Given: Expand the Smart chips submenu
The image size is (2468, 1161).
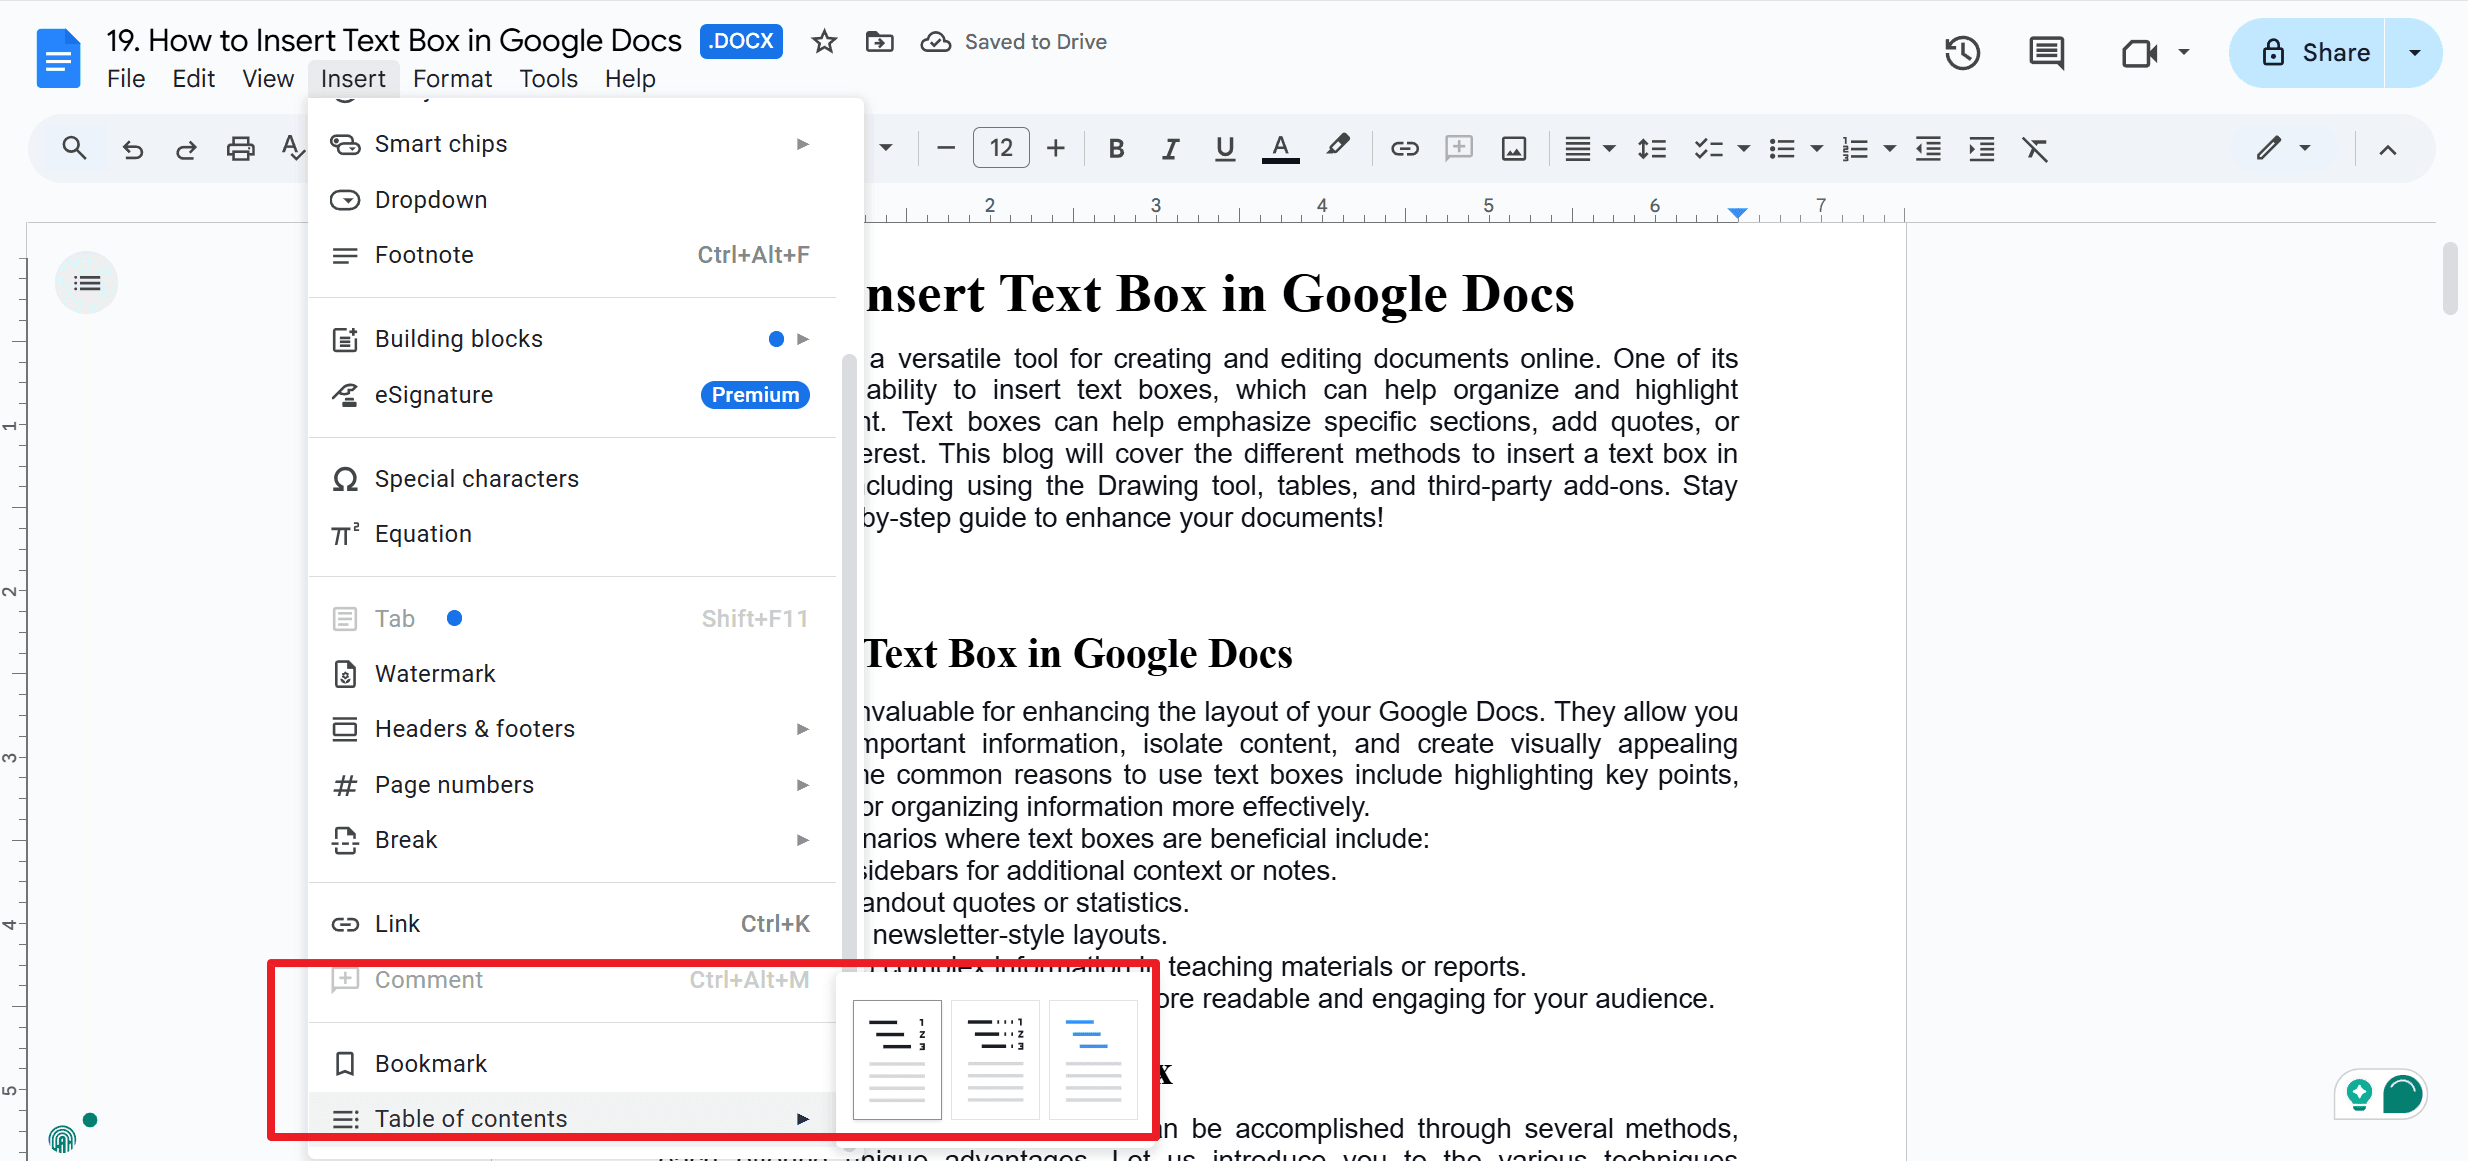Looking at the screenshot, I should 804,143.
